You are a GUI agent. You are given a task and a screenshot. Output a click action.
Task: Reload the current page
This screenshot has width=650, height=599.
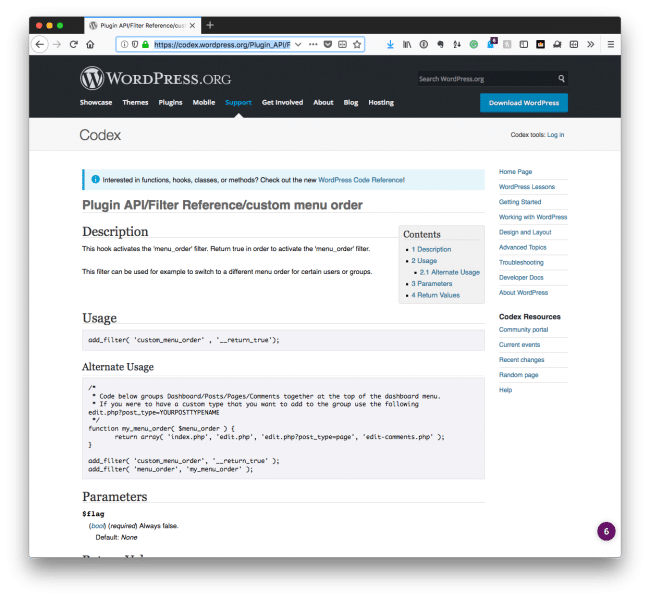click(x=74, y=44)
